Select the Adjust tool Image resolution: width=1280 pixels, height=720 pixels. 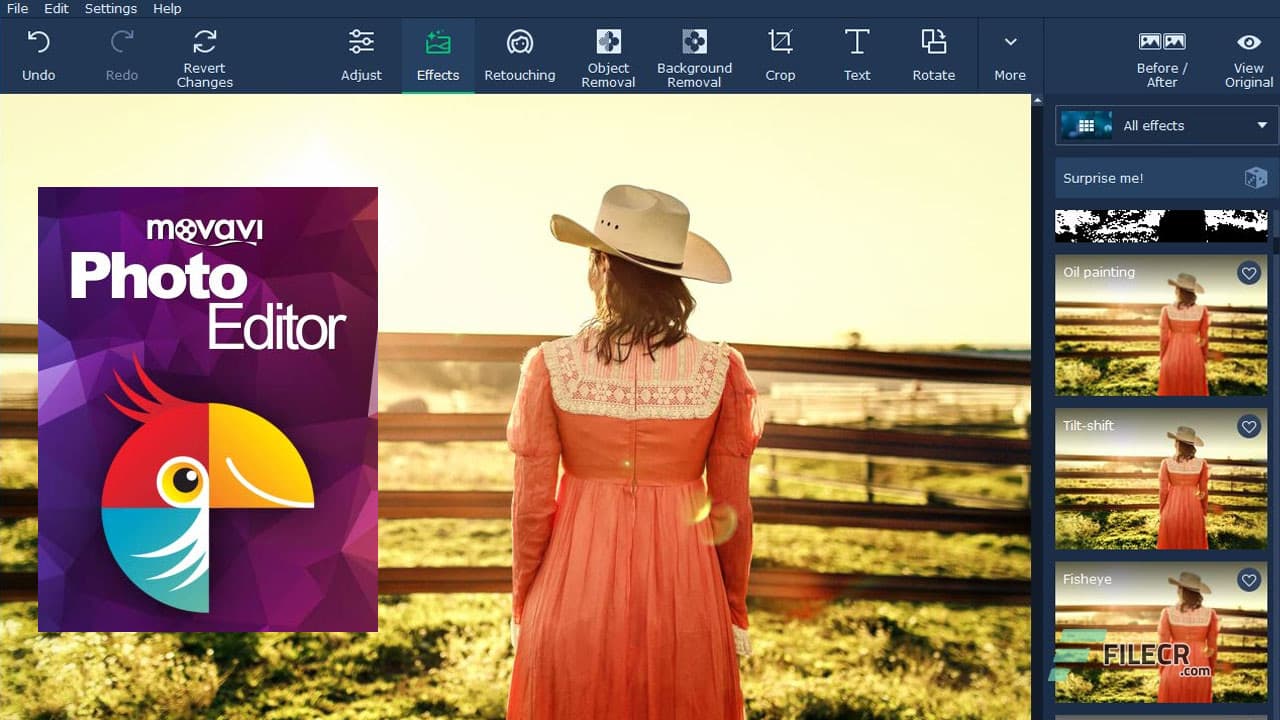tap(361, 55)
